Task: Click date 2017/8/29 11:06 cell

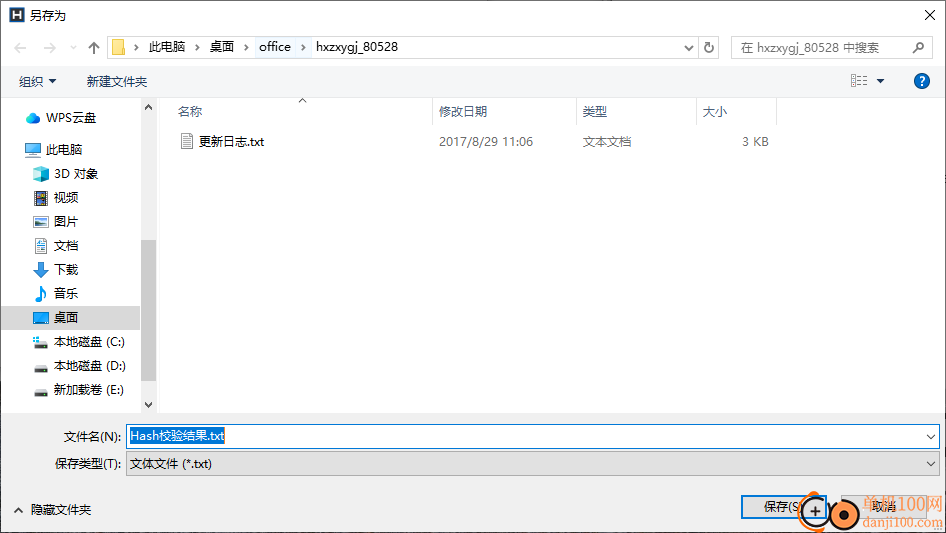Action: tap(486, 142)
